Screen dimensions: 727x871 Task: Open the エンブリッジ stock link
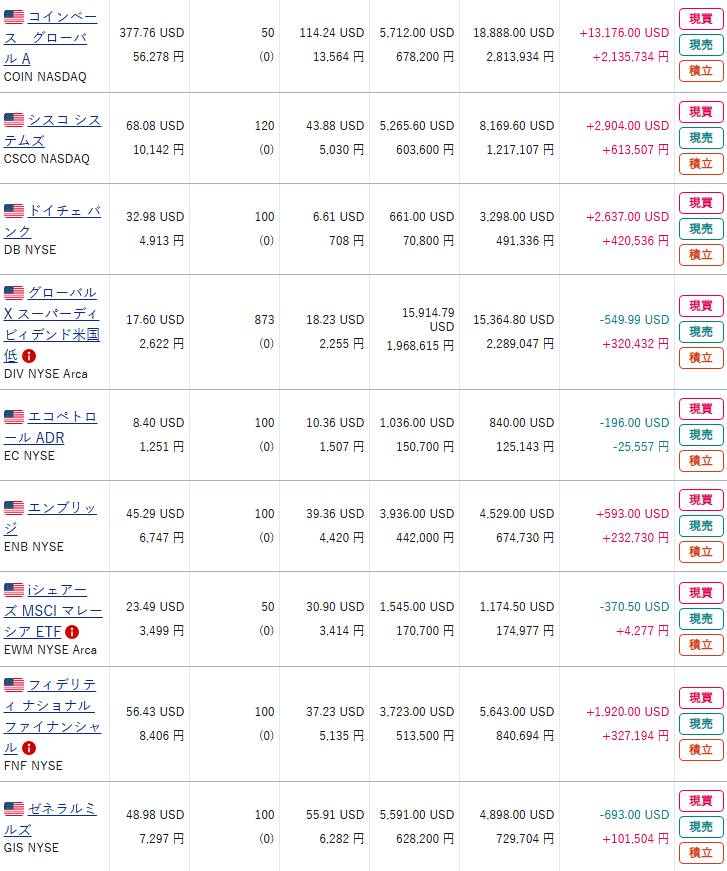click(x=51, y=518)
